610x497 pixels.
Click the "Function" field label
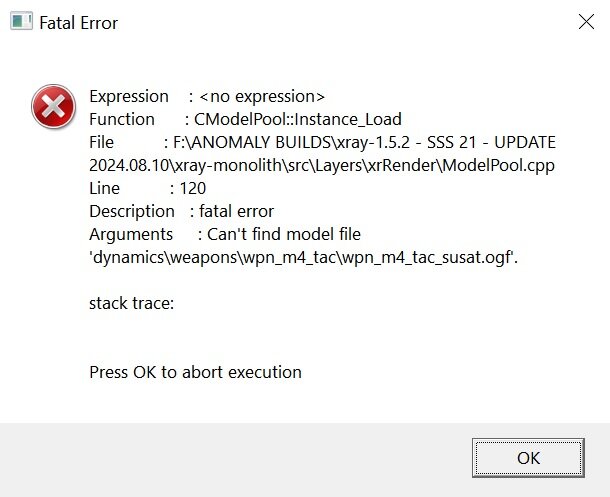[122, 119]
